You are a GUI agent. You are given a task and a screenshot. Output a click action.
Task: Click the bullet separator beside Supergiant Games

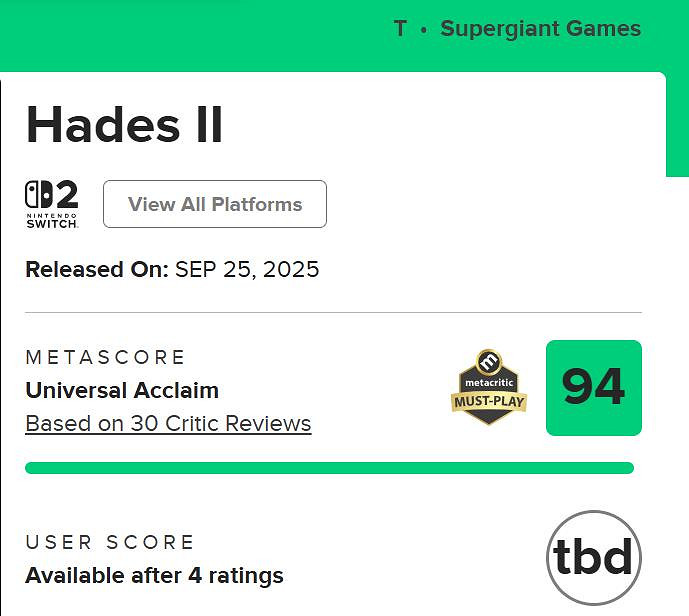(x=424, y=29)
